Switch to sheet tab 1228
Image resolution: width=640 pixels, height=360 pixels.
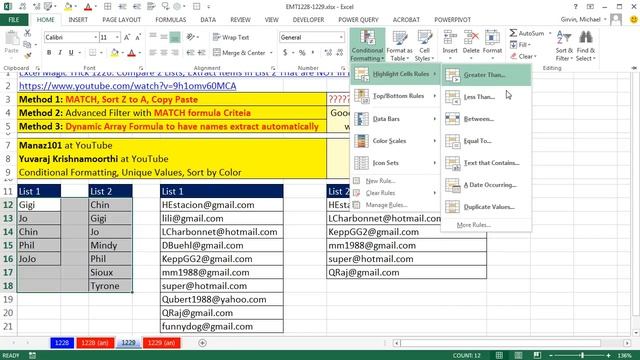[62, 343]
